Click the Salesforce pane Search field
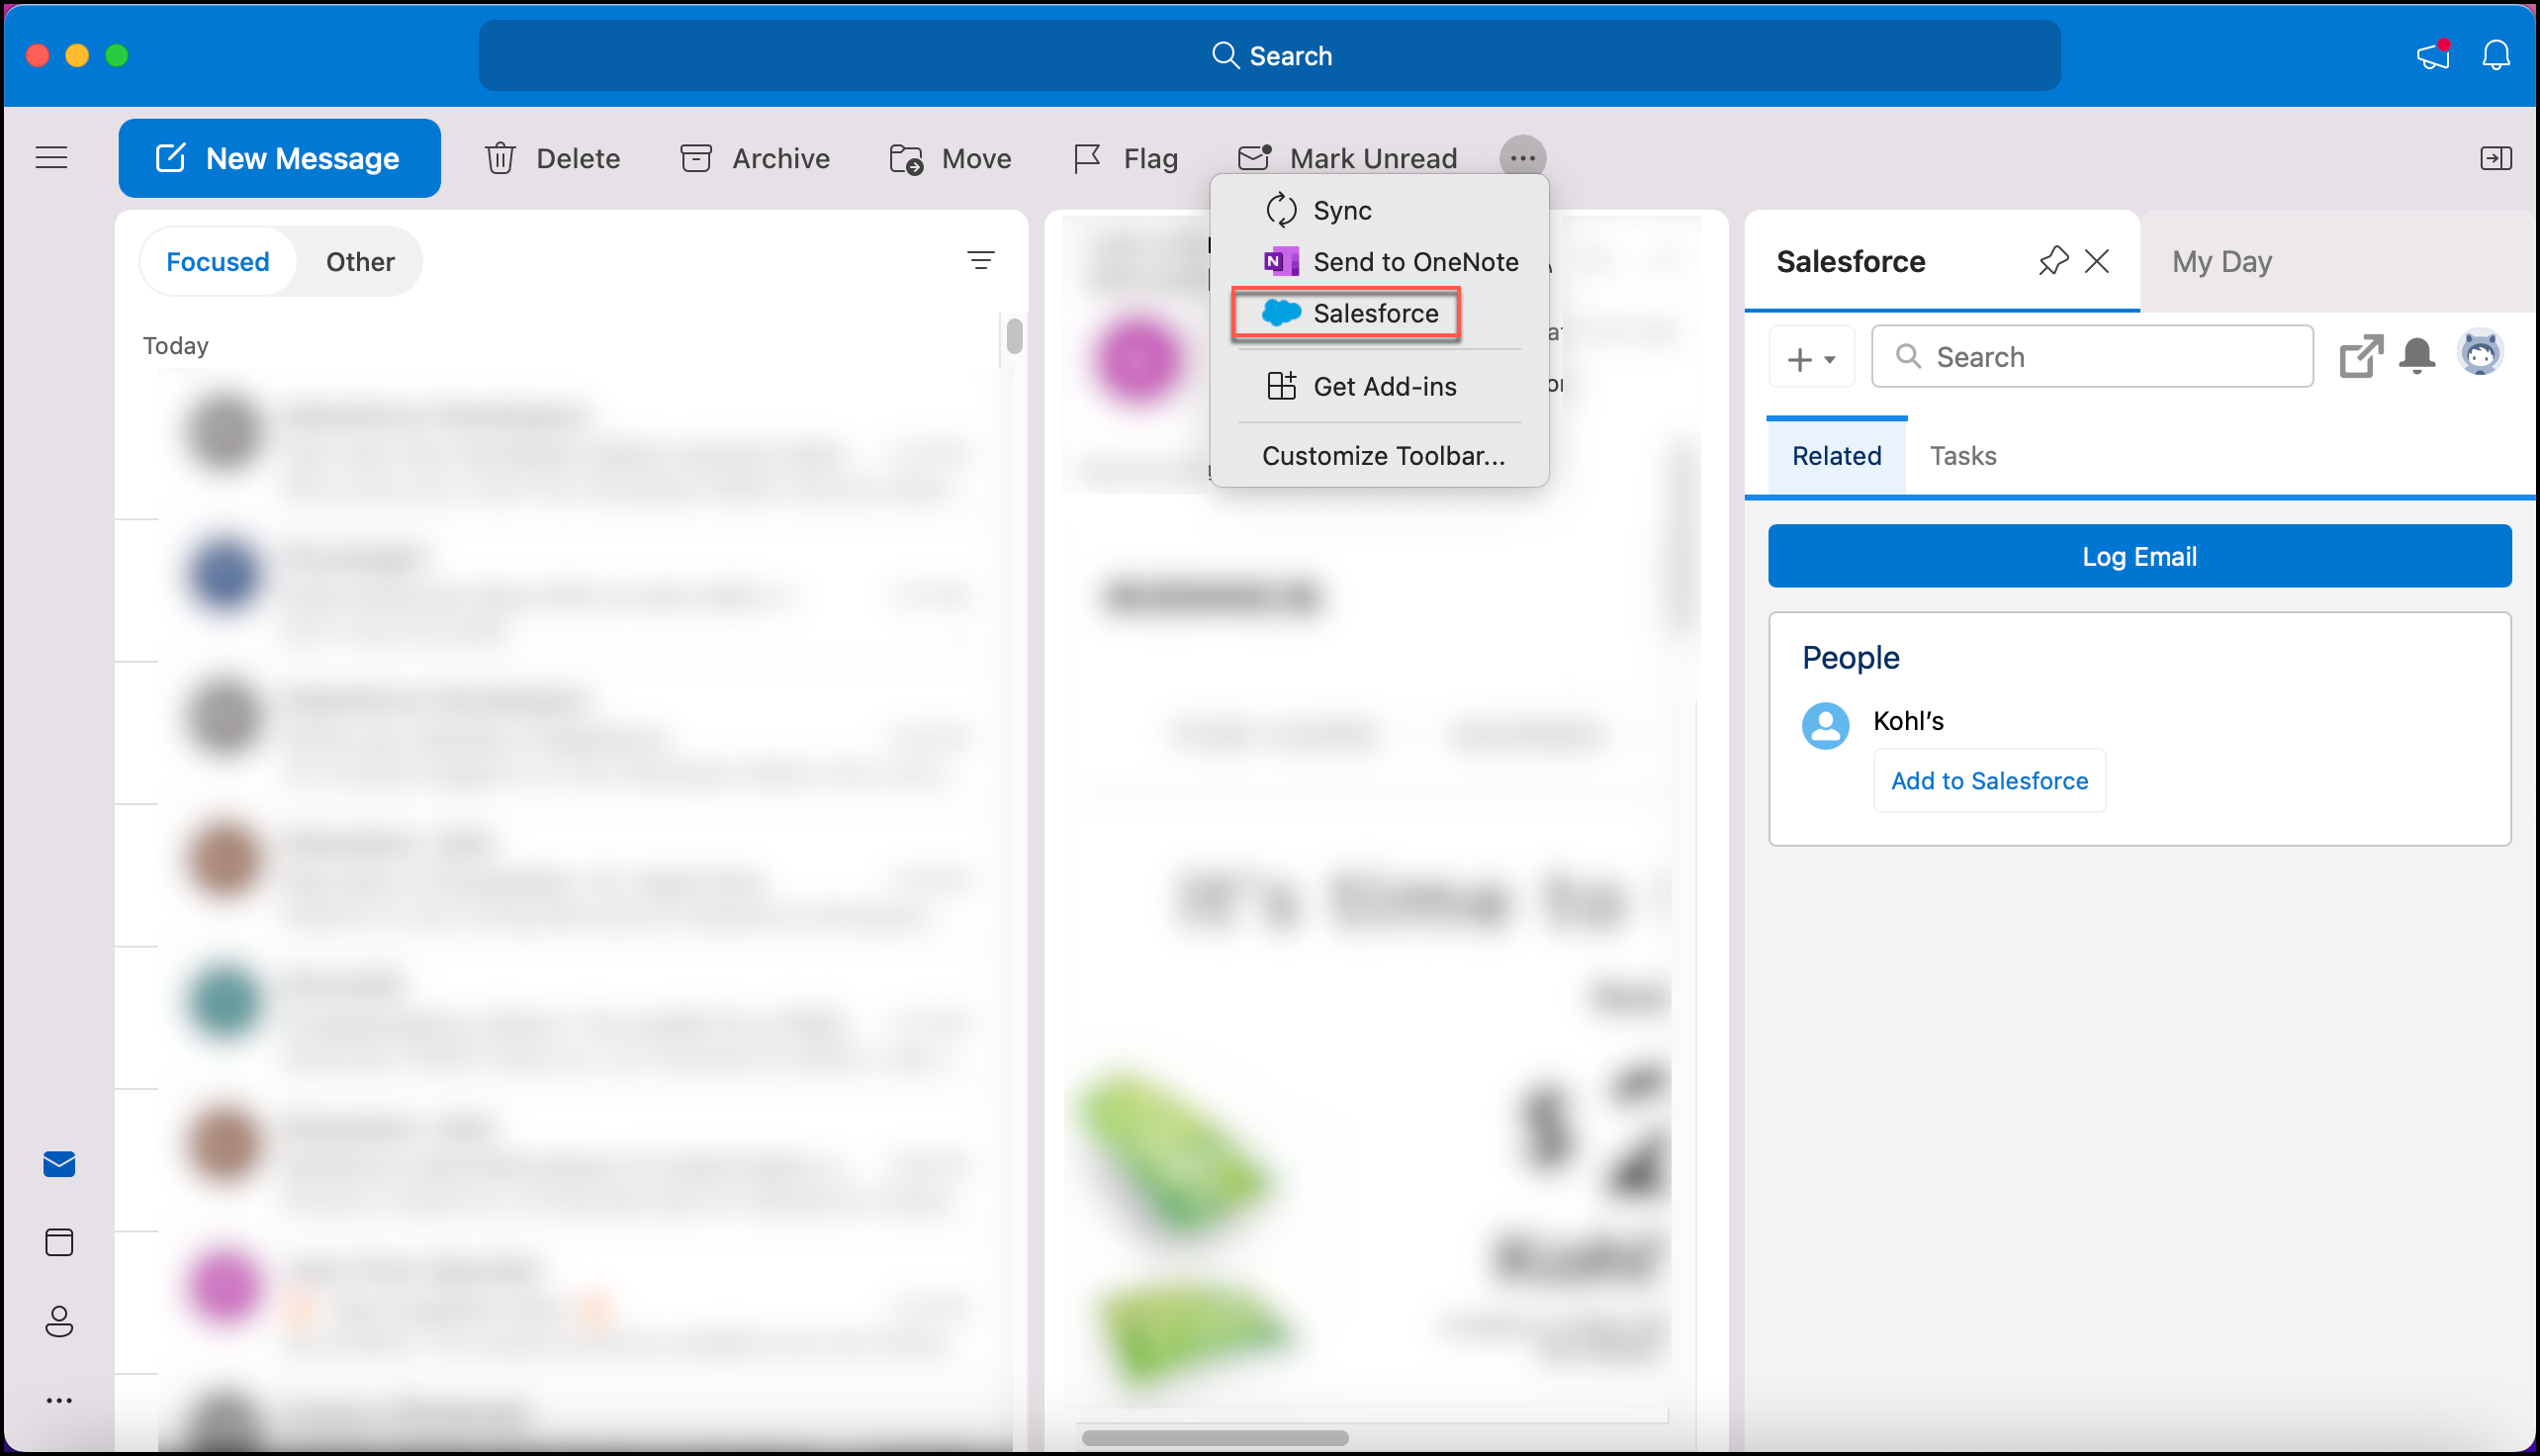 pos(2092,357)
